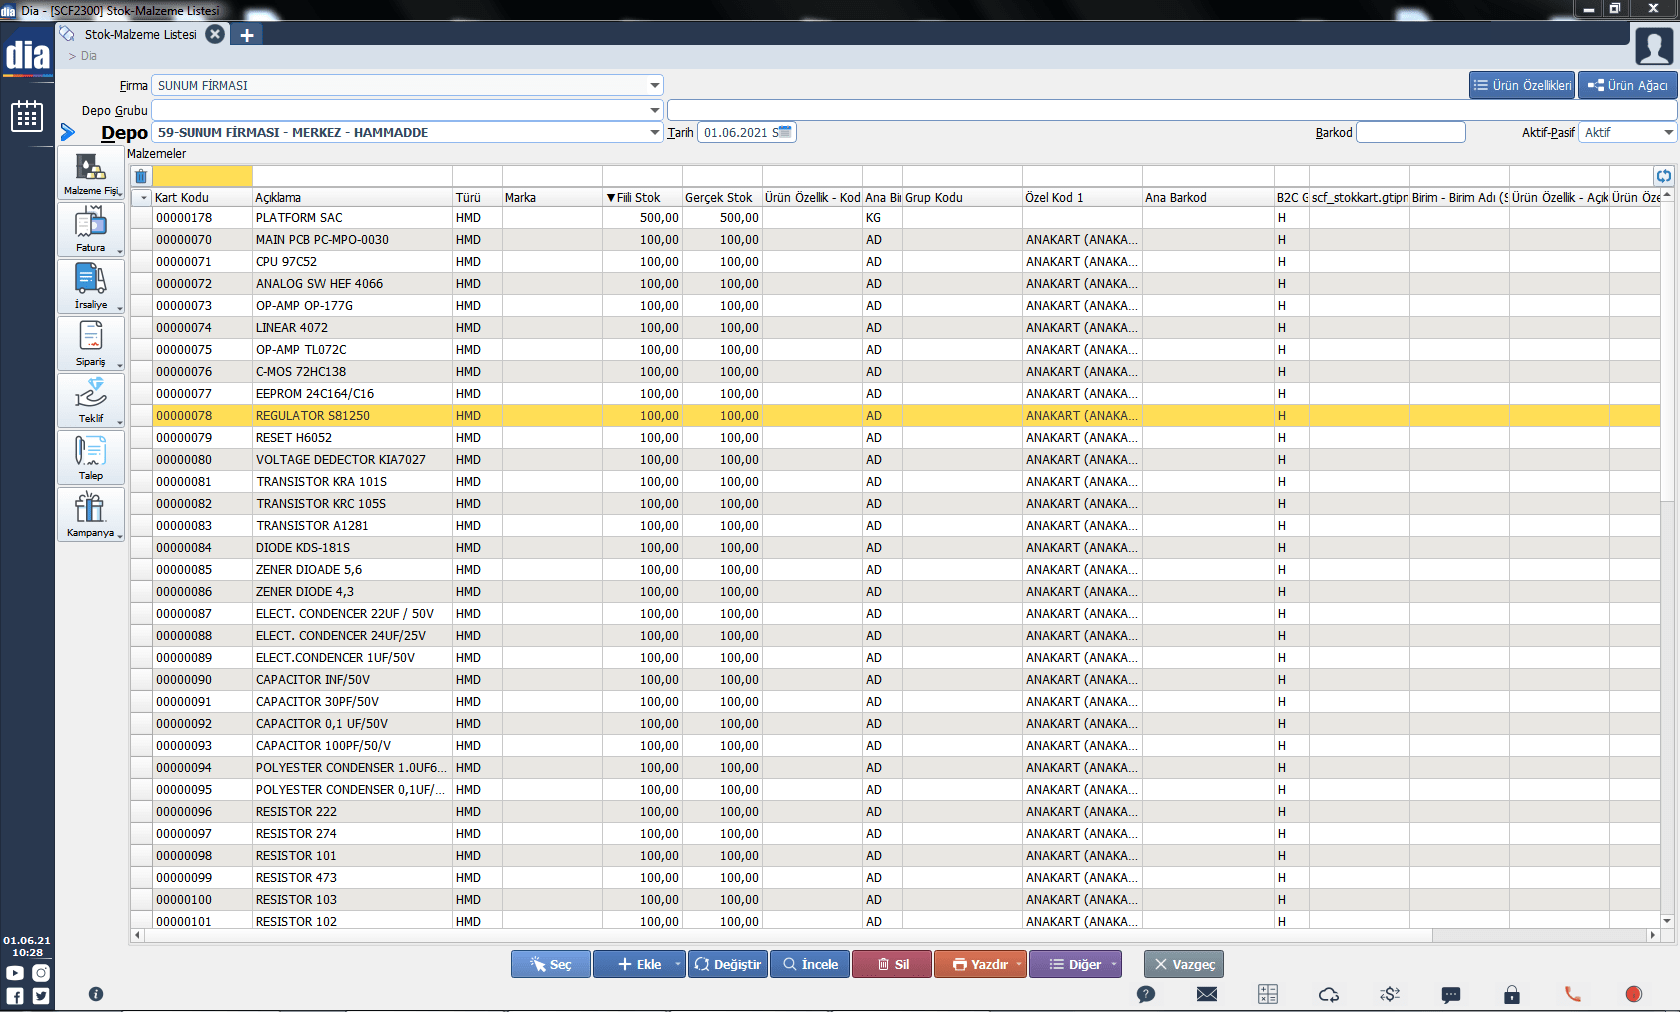Click the dia logo
1680x1012 pixels.
click(x=27, y=56)
